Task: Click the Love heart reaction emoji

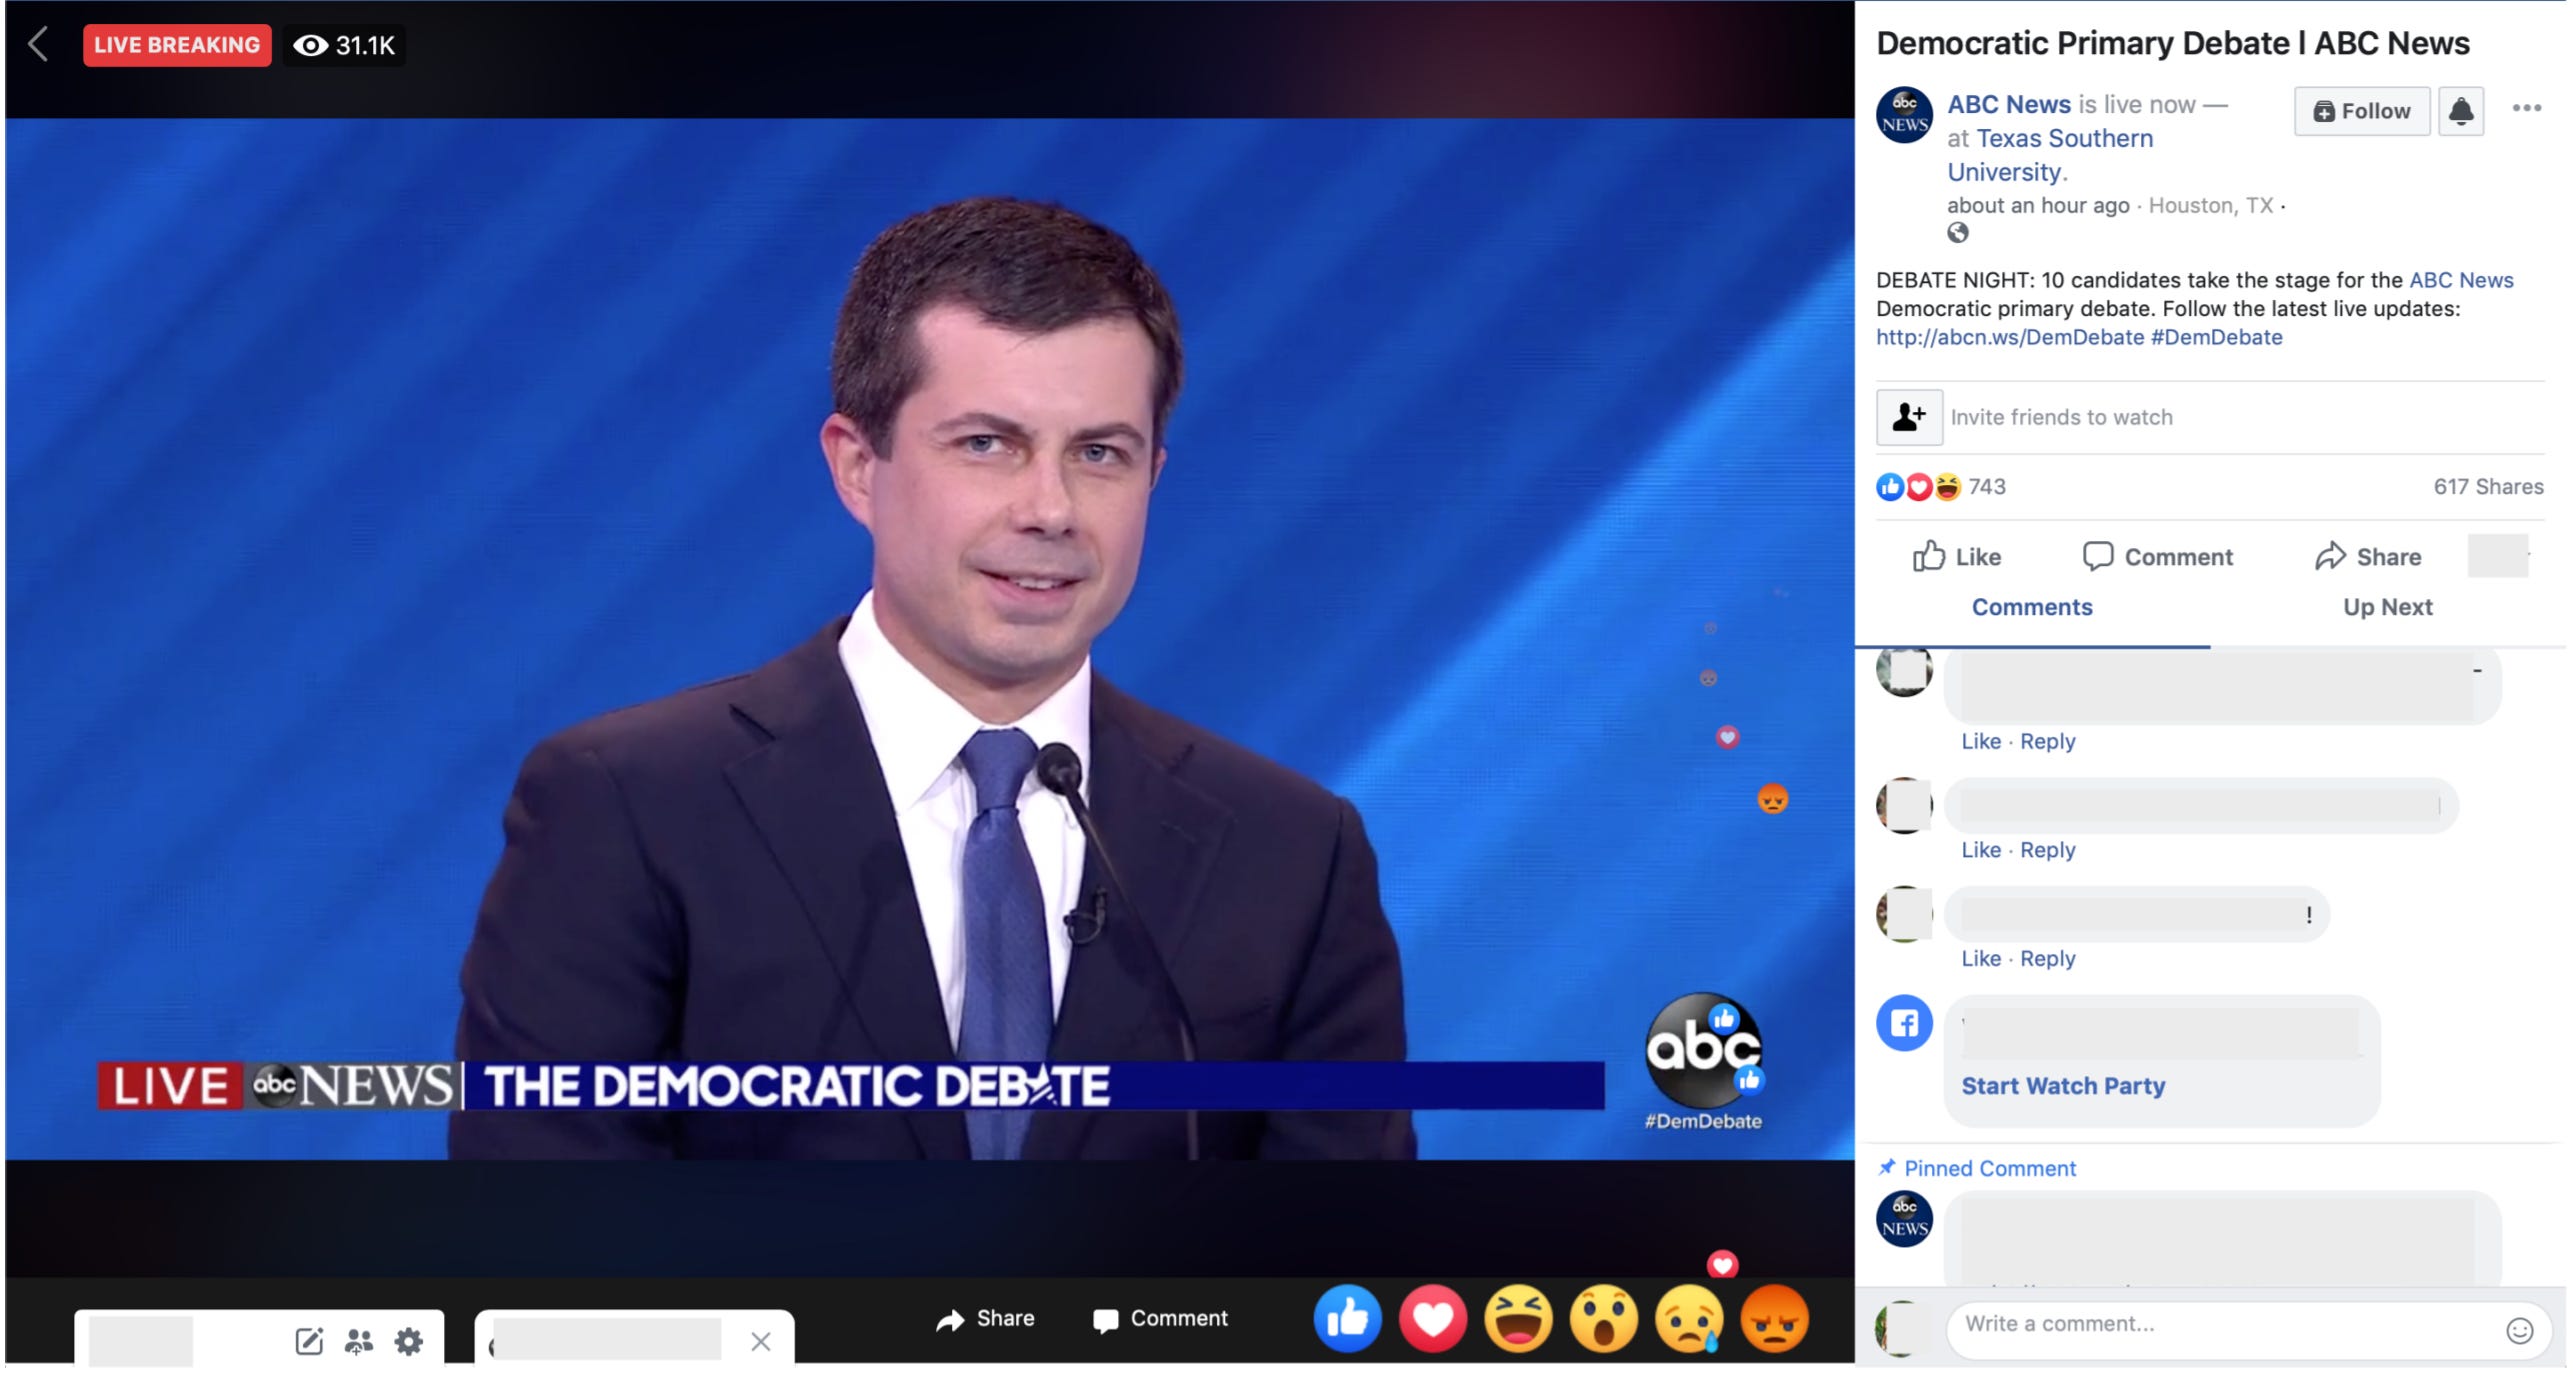Action: pos(1432,1319)
